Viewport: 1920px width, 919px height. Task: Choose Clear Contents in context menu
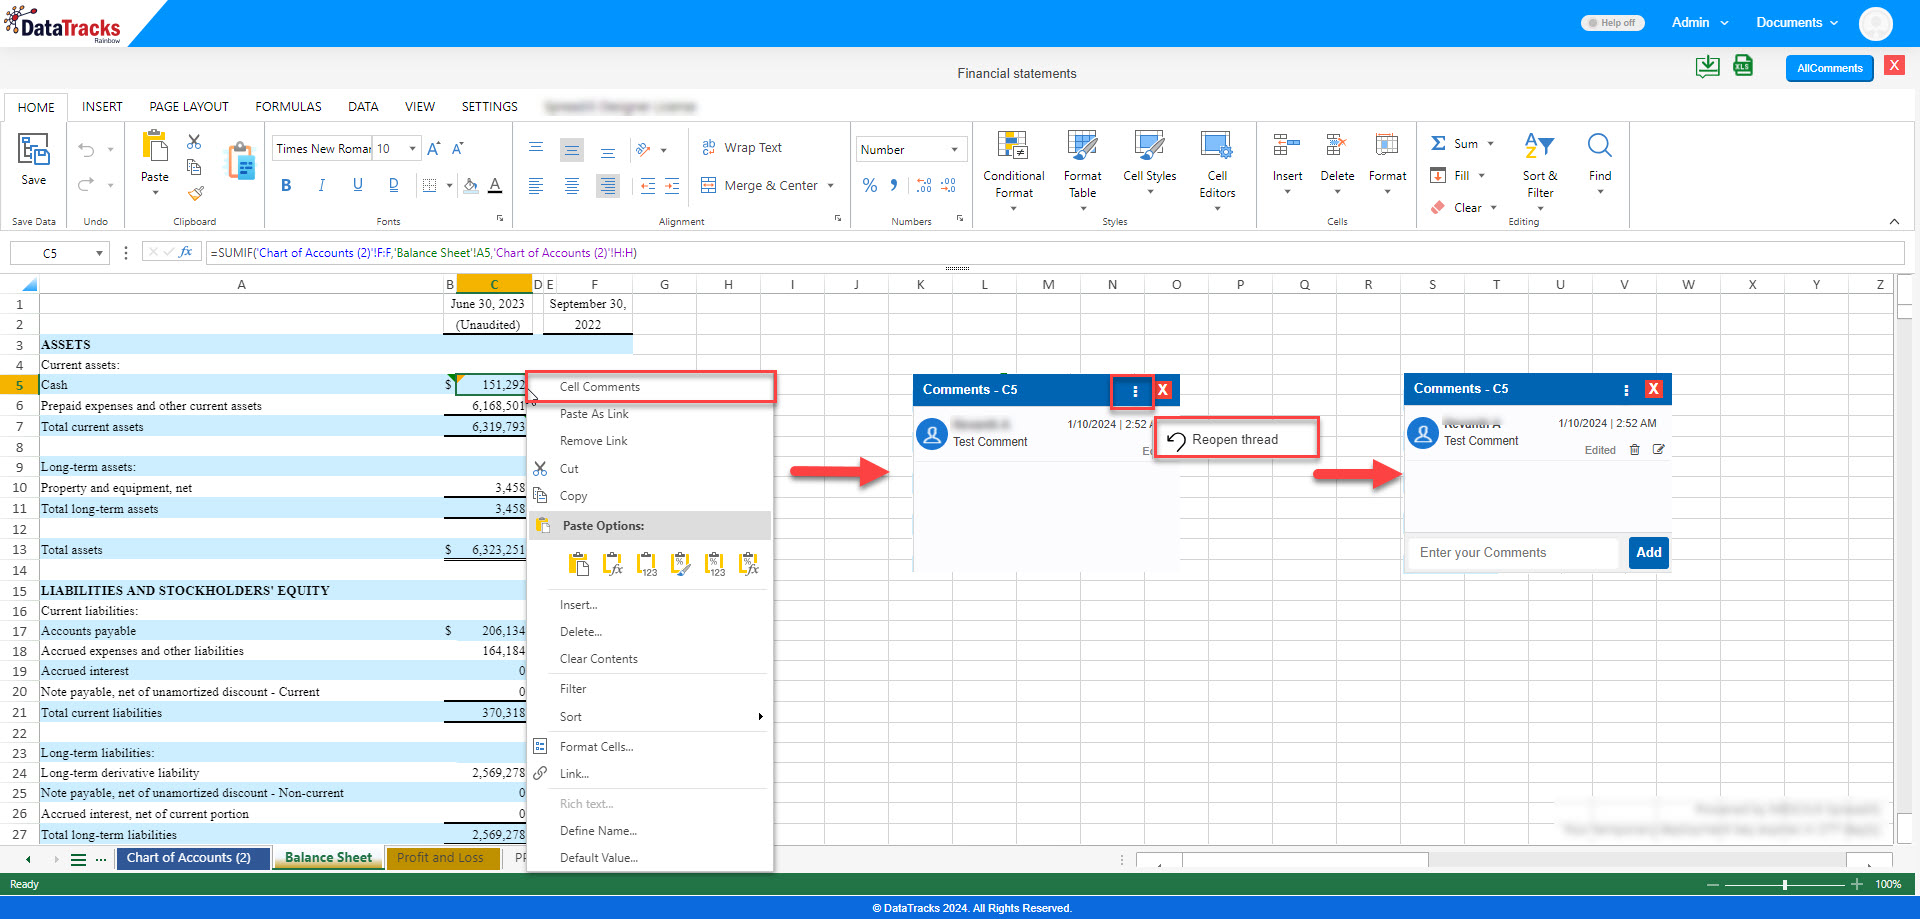[x=651, y=659]
